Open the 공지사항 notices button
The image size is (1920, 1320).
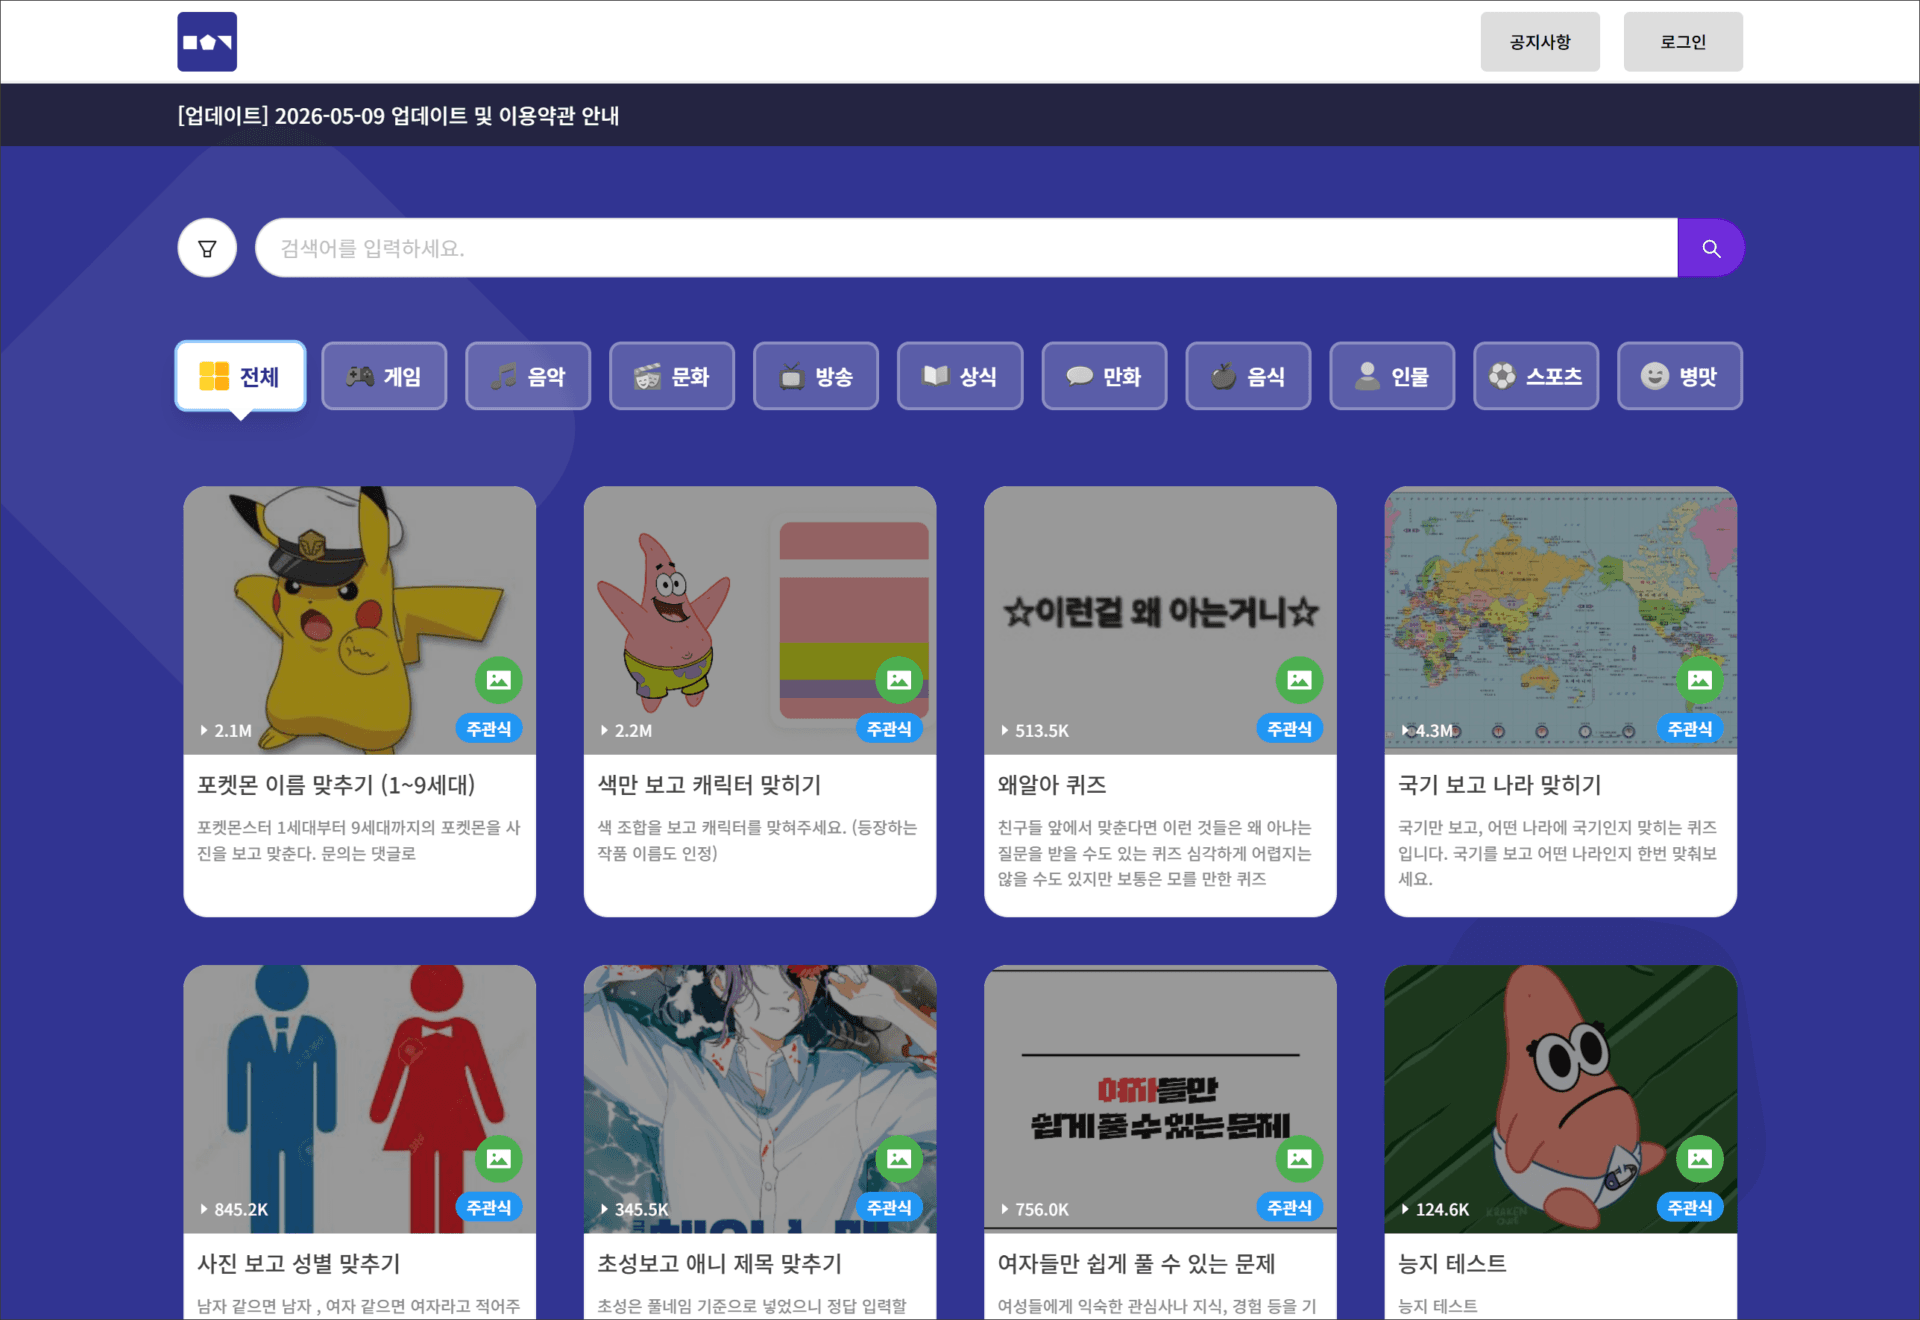[1540, 42]
